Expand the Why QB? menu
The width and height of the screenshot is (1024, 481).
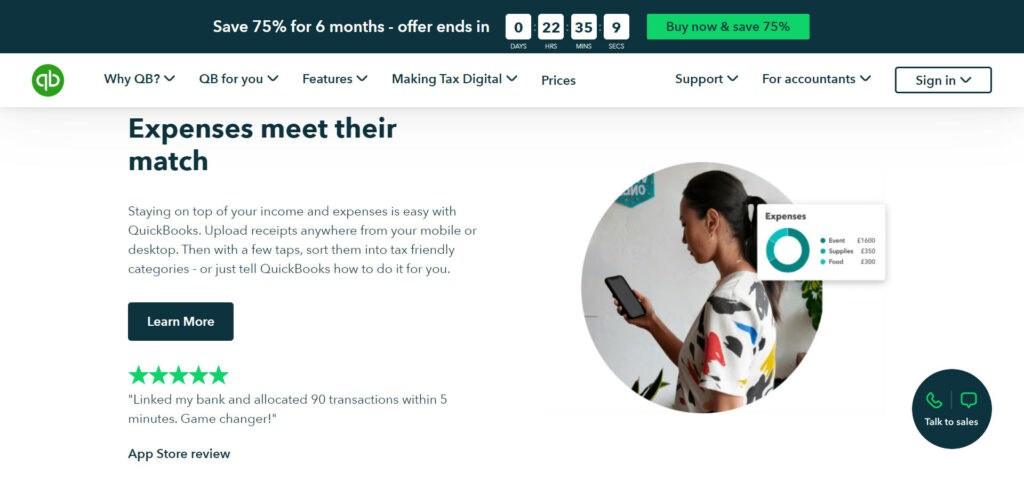coord(139,79)
